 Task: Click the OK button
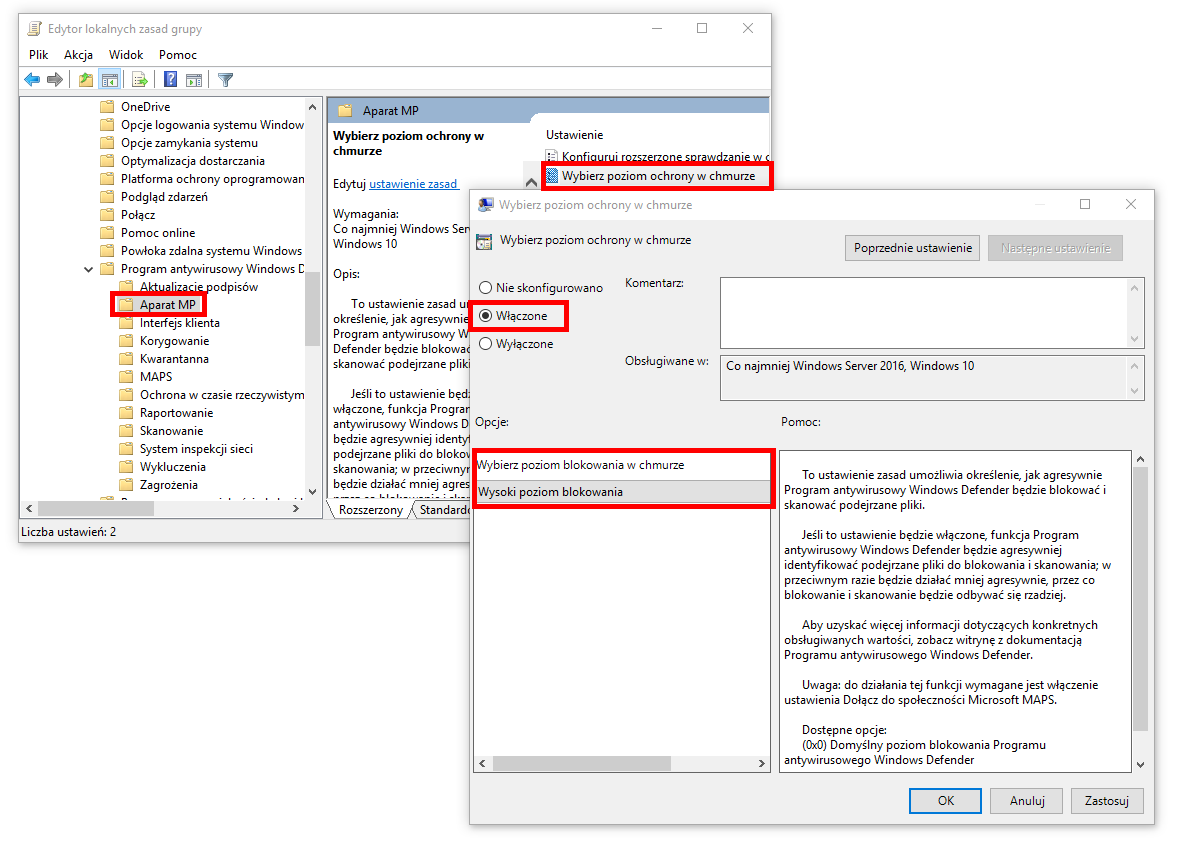[x=945, y=800]
